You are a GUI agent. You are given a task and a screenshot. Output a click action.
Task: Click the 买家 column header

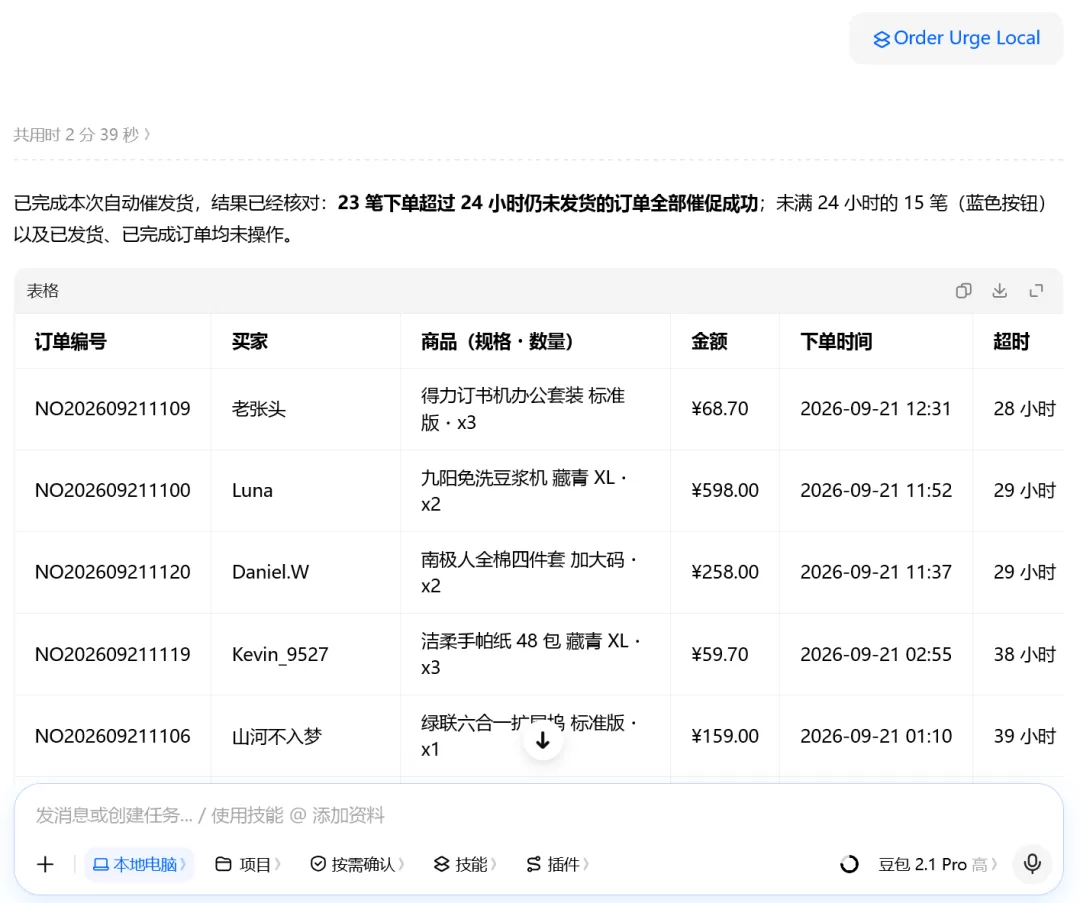pyautogui.click(x=249, y=342)
